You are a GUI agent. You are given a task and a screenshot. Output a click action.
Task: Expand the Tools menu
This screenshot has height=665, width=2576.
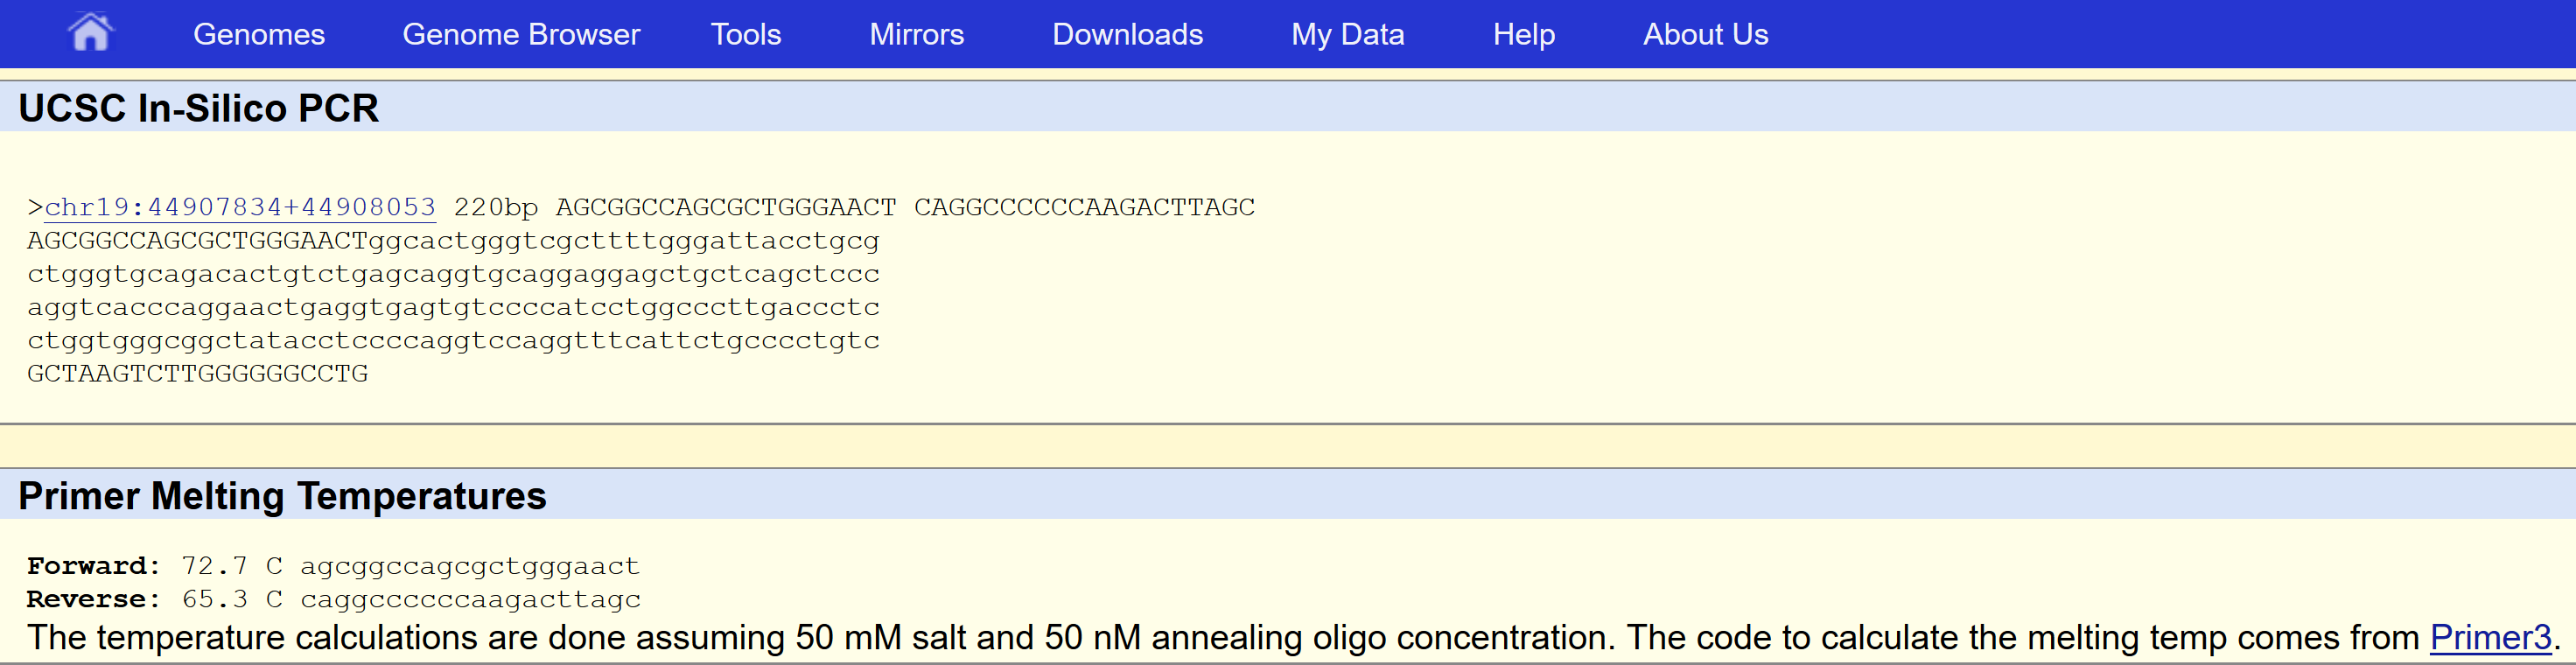point(746,34)
